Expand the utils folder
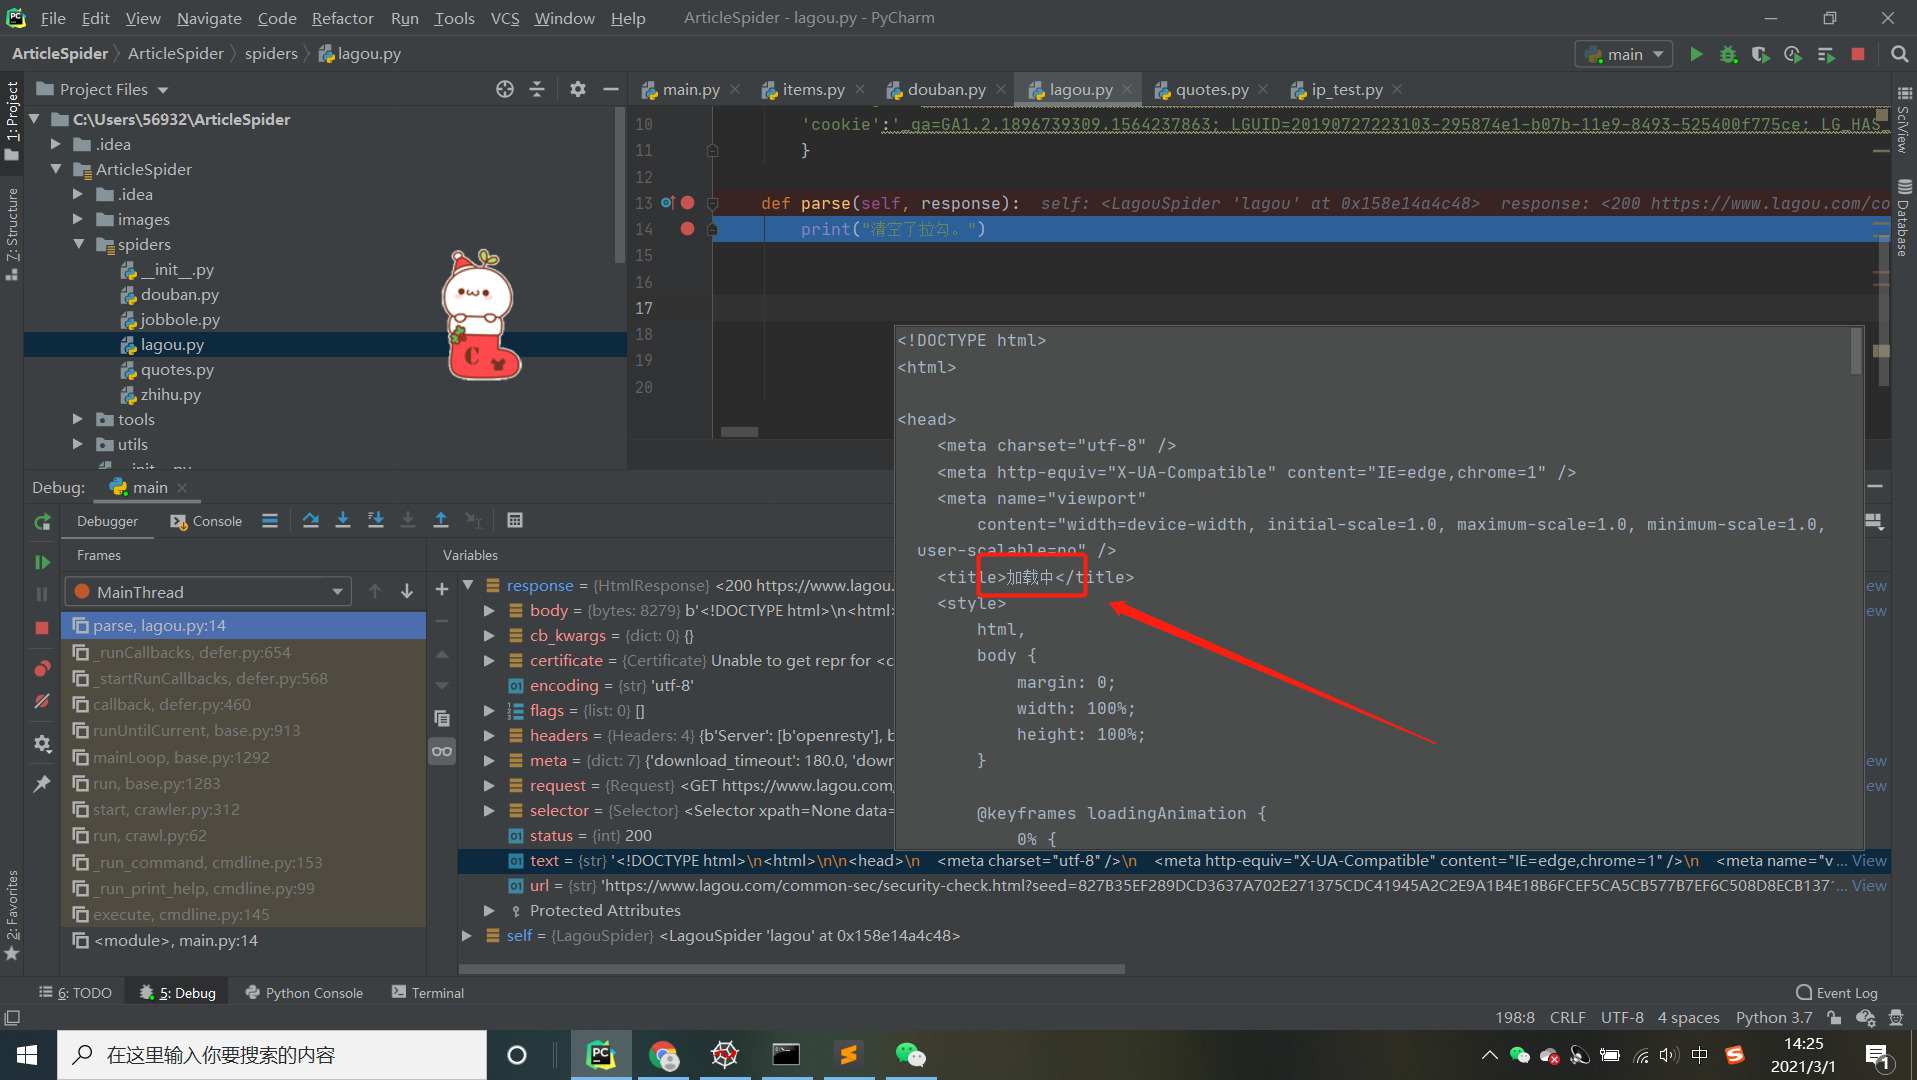The height and width of the screenshot is (1080, 1917). click(78, 444)
